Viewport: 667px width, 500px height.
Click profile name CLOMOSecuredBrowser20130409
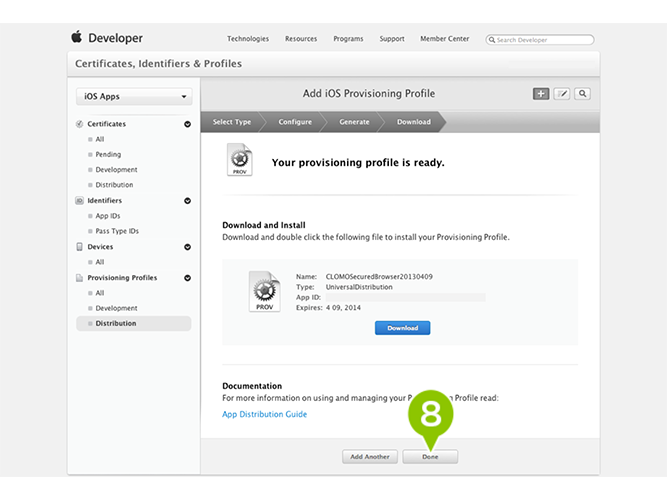(x=379, y=277)
